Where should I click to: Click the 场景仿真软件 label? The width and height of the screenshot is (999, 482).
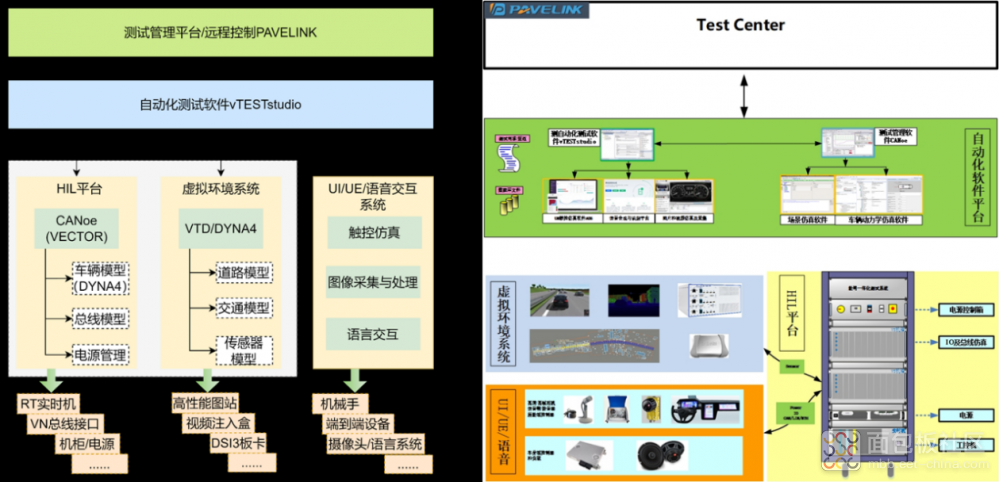(x=807, y=220)
